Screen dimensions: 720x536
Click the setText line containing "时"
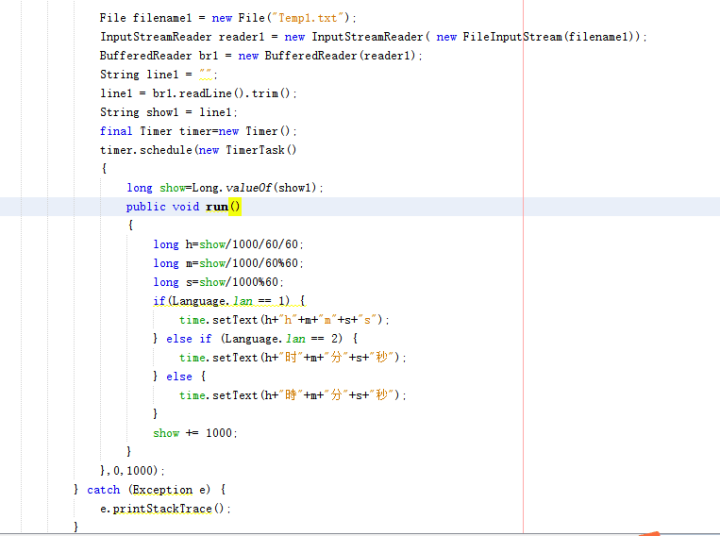[292, 357]
